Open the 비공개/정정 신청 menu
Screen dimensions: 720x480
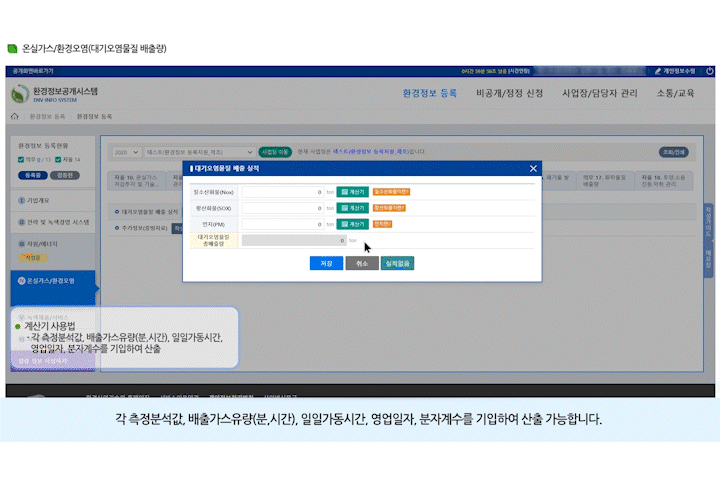509,92
